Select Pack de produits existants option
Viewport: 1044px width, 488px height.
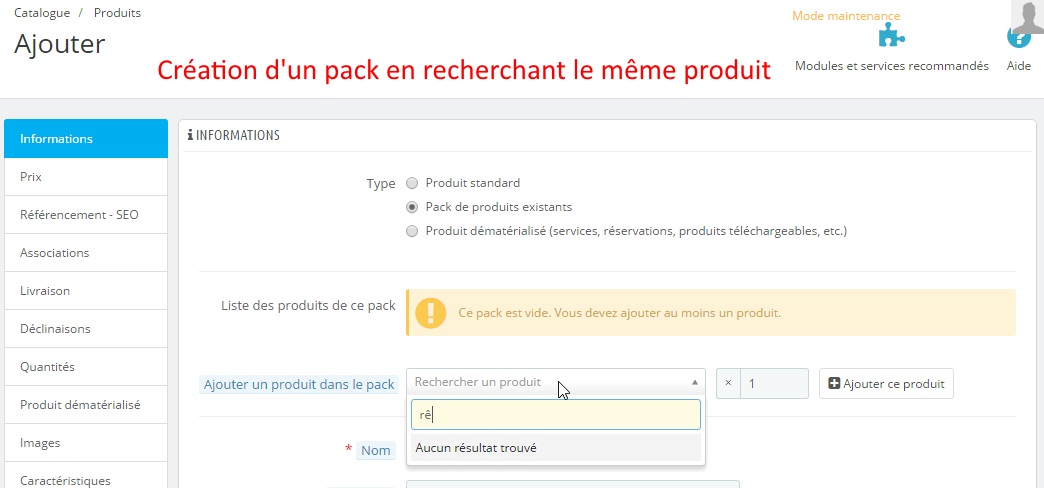click(412, 207)
